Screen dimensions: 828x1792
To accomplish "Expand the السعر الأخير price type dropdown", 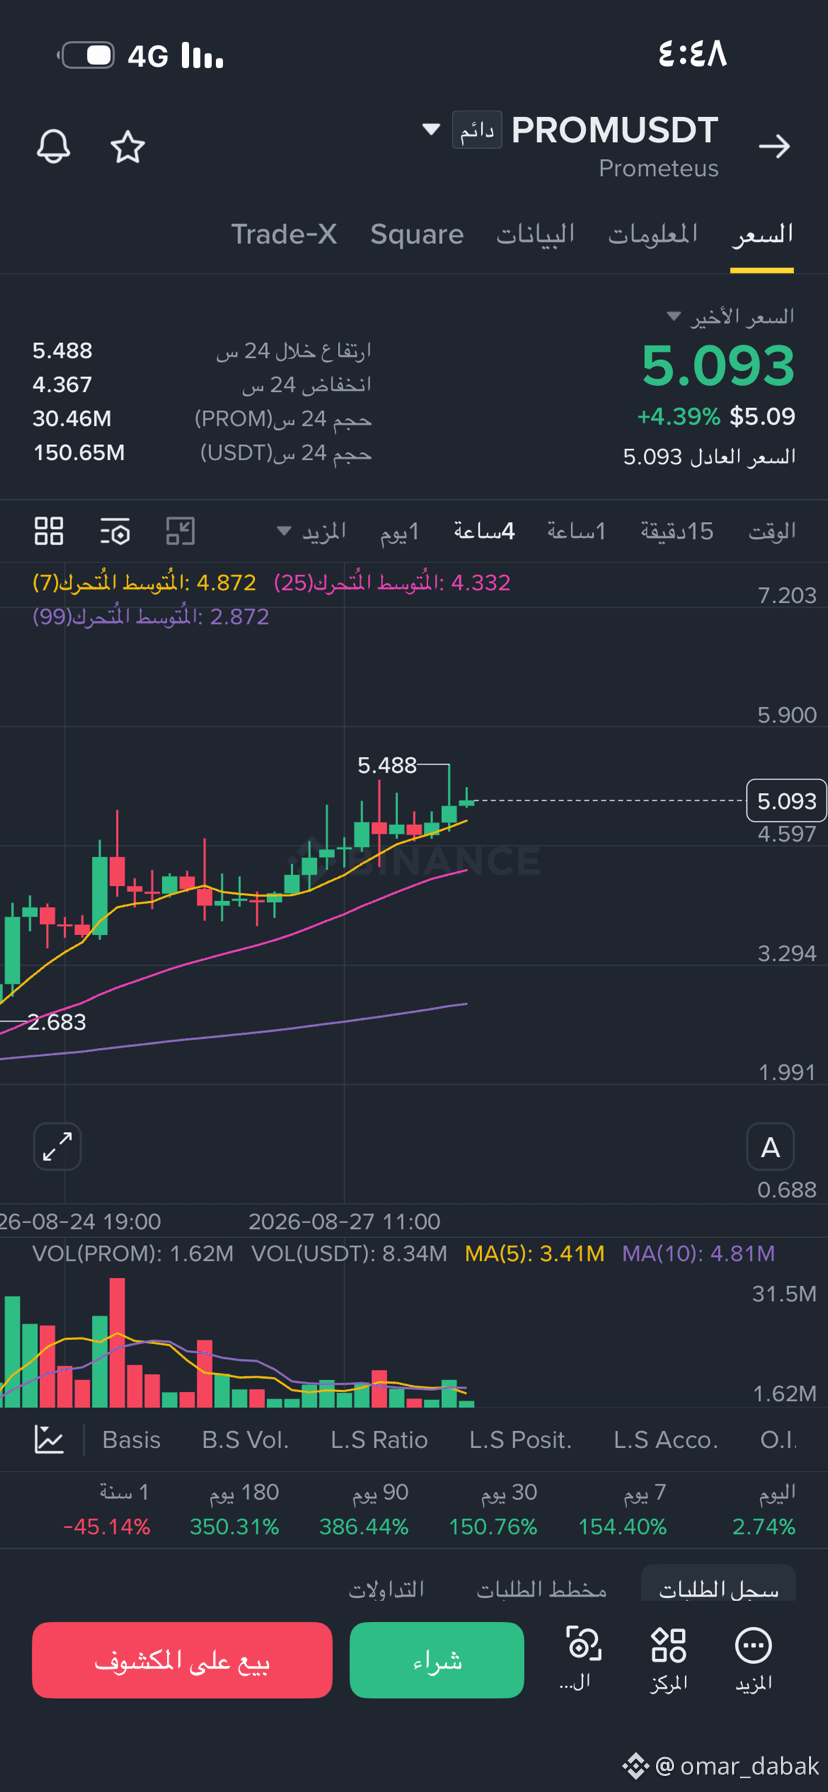I will 674,317.
